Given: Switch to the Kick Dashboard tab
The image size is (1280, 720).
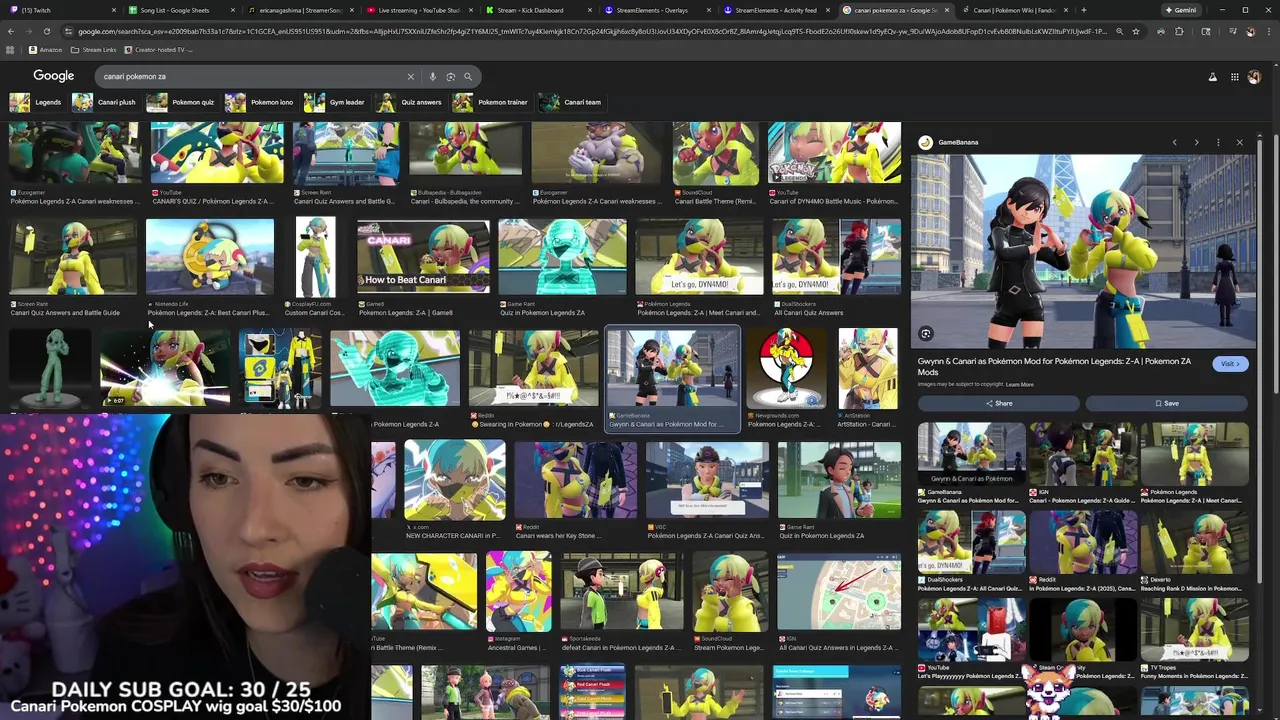Looking at the screenshot, I should coord(537,10).
